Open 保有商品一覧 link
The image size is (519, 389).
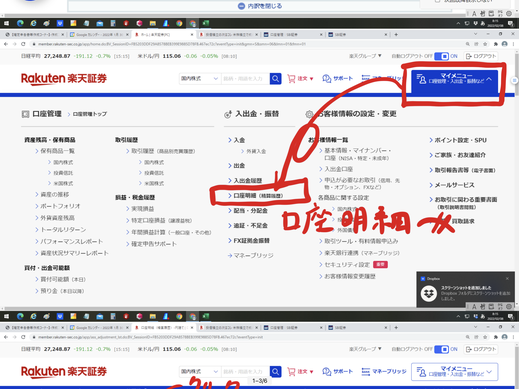57,151
